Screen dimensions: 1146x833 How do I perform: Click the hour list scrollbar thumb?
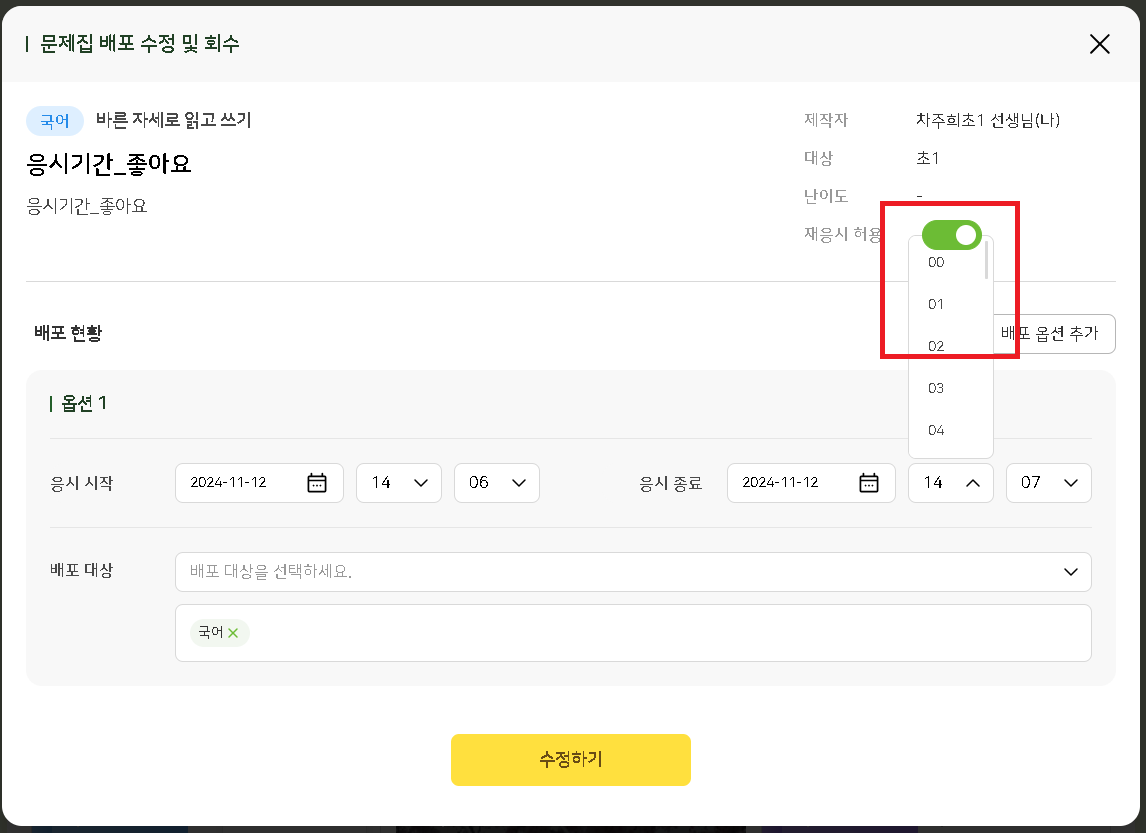coord(987,260)
